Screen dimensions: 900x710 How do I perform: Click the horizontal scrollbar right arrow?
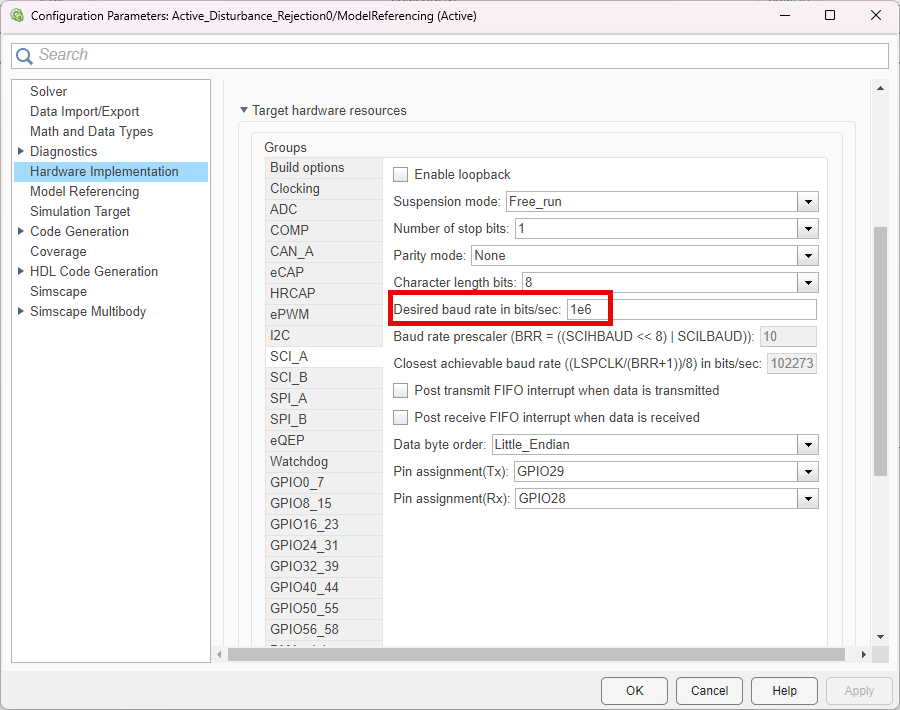point(864,654)
